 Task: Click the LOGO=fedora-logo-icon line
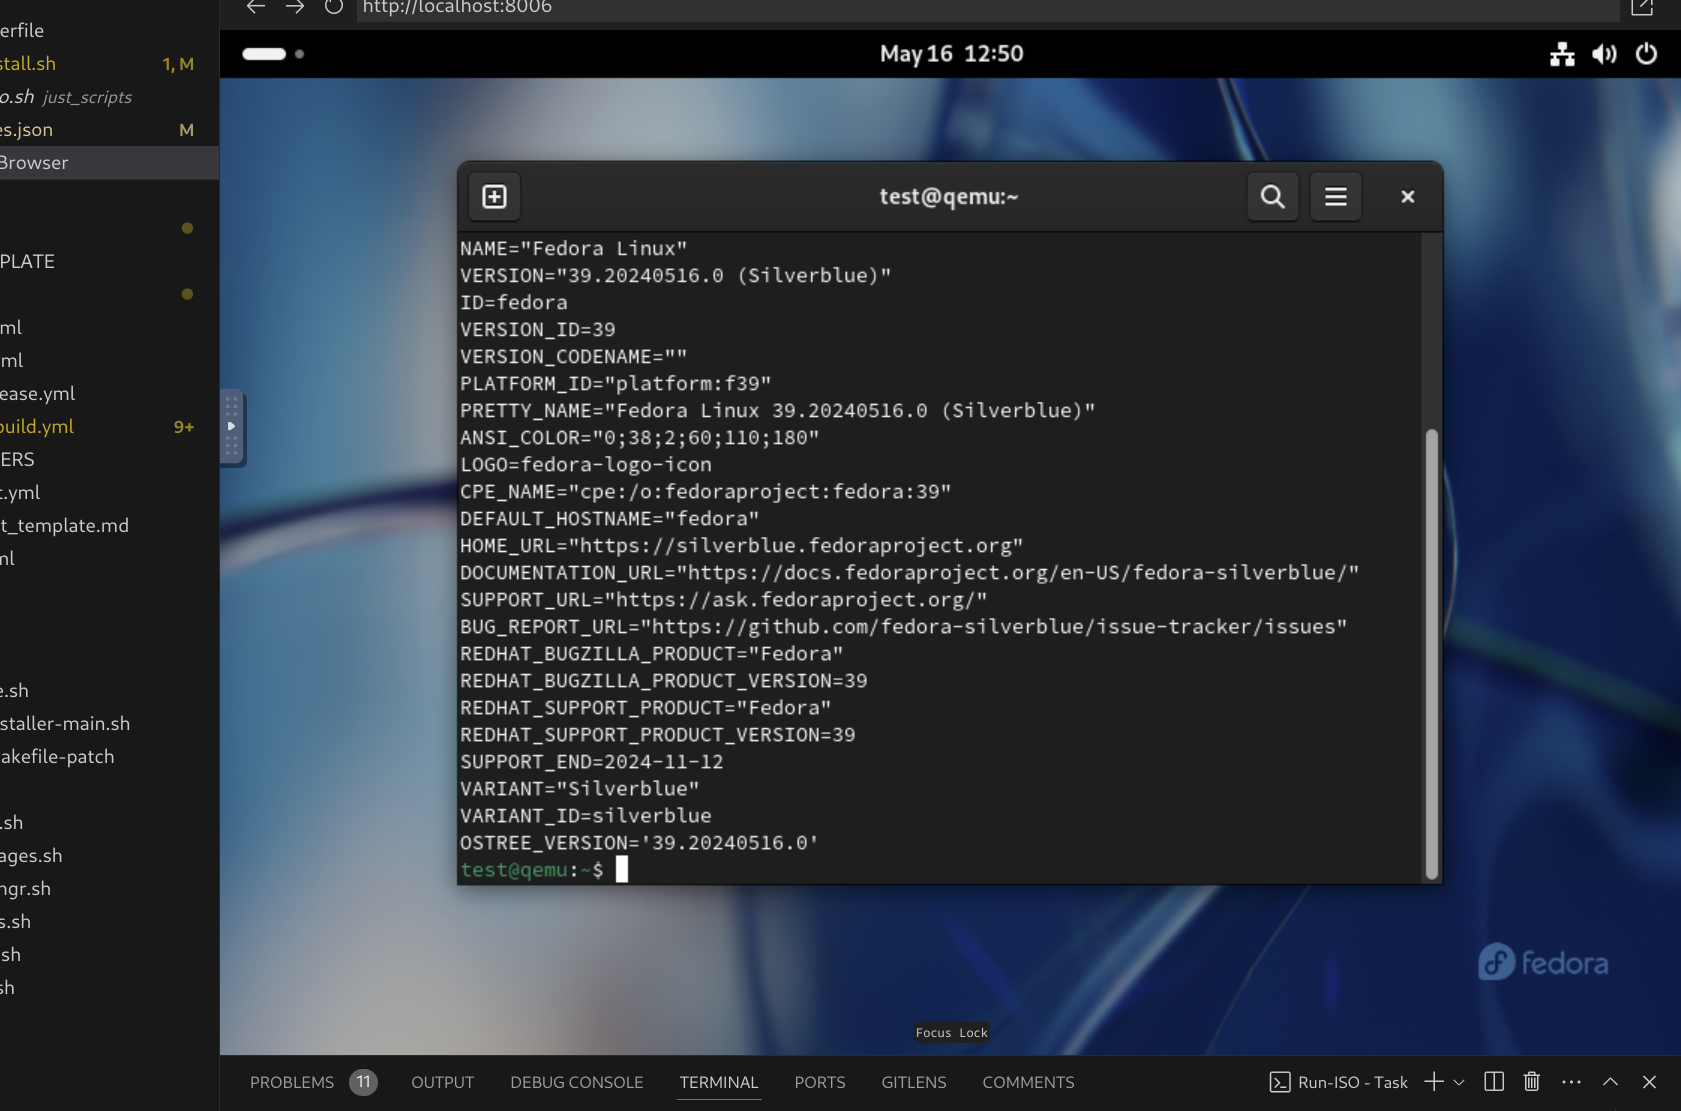point(586,465)
